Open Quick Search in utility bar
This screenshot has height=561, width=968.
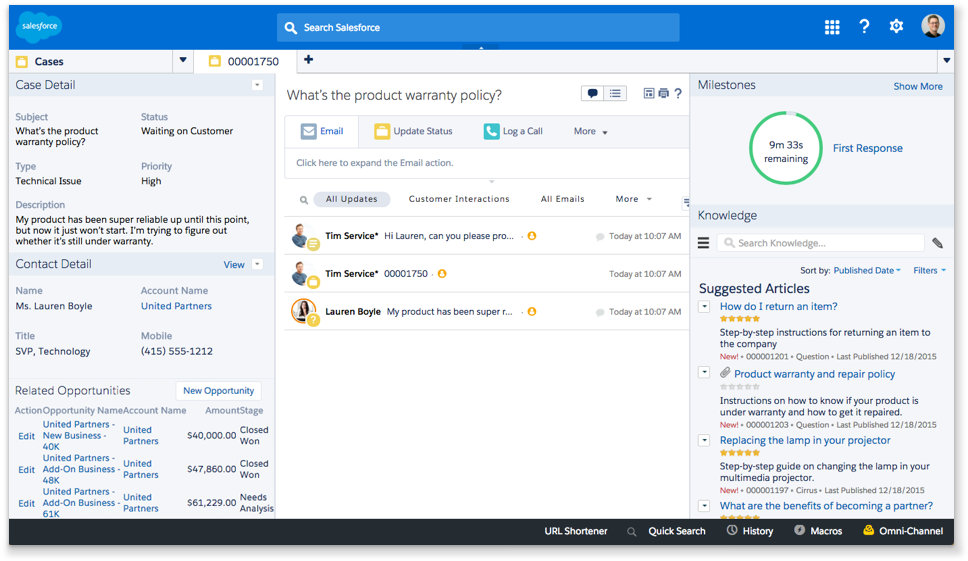667,531
